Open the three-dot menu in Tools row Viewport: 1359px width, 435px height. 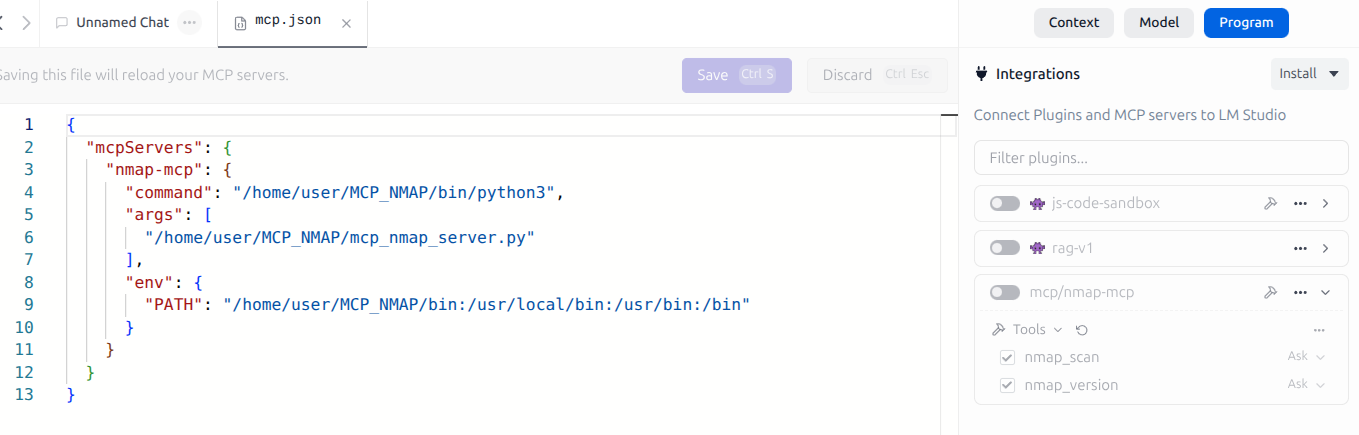click(1319, 330)
